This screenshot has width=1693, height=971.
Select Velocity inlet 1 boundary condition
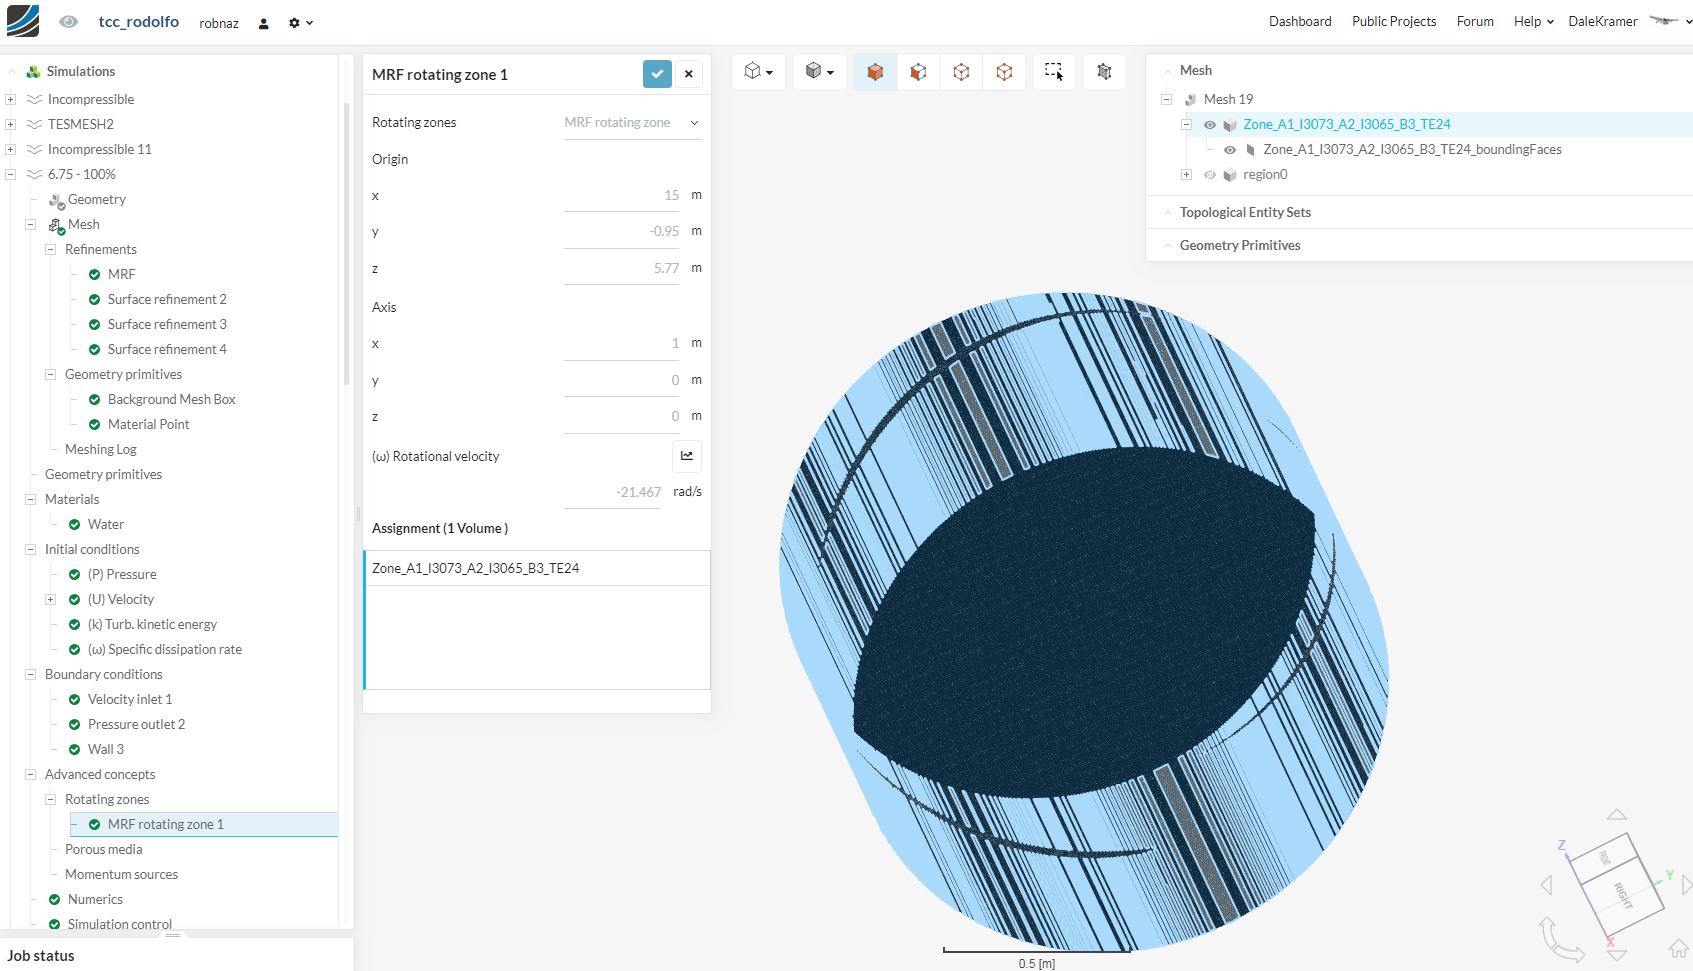pos(129,699)
